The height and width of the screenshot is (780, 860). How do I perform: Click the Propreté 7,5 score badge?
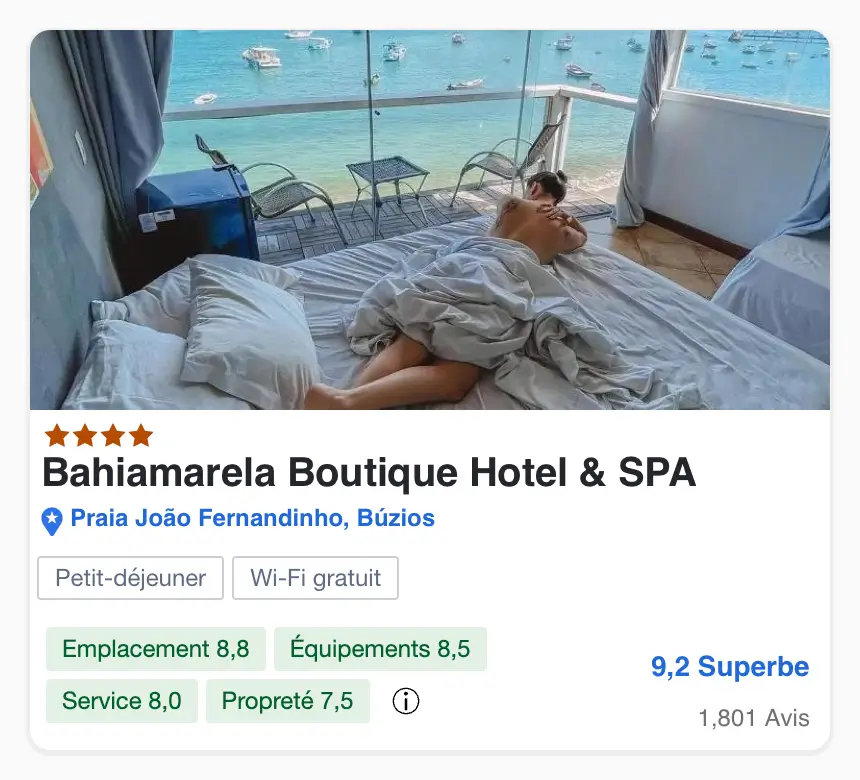(x=287, y=701)
